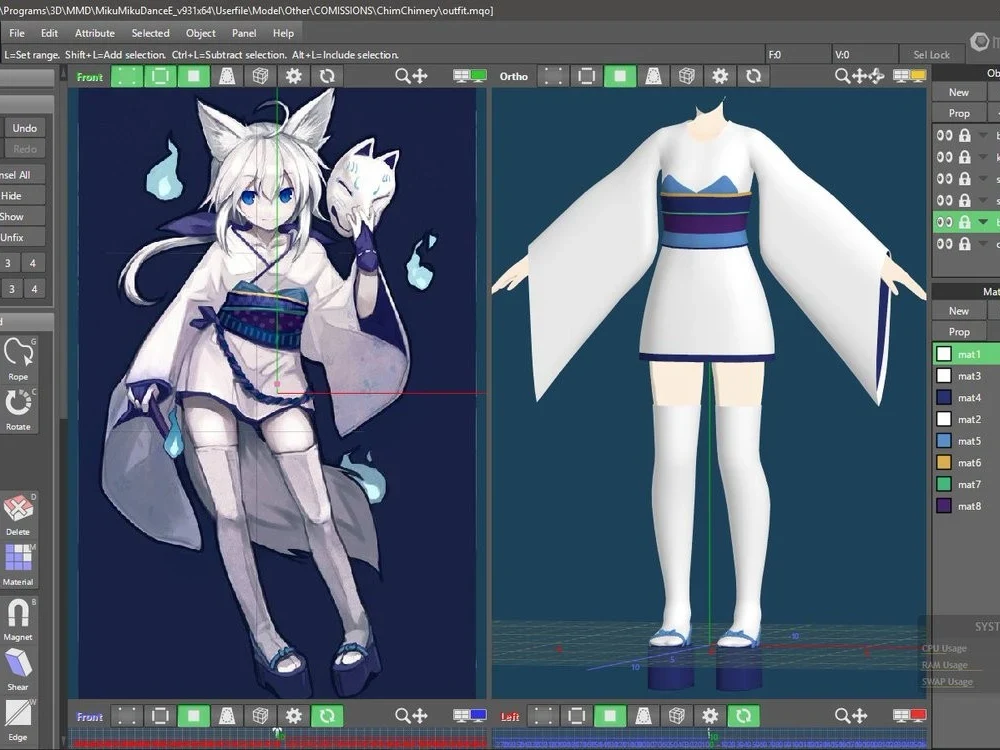Click magnifier zoom icon in Ortho view
This screenshot has width=1000, height=750.
tap(842, 77)
